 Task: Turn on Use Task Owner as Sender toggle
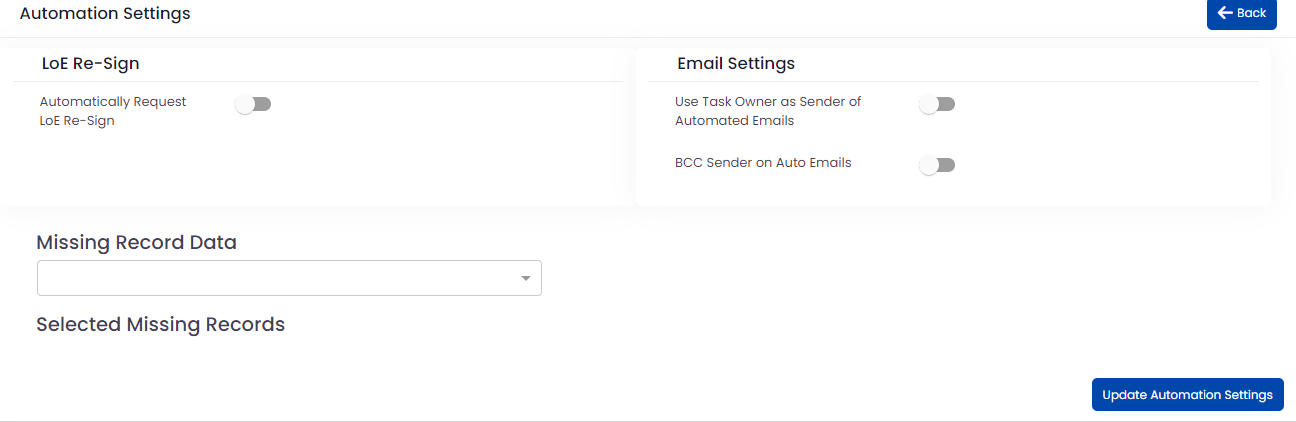pyautogui.click(x=937, y=104)
